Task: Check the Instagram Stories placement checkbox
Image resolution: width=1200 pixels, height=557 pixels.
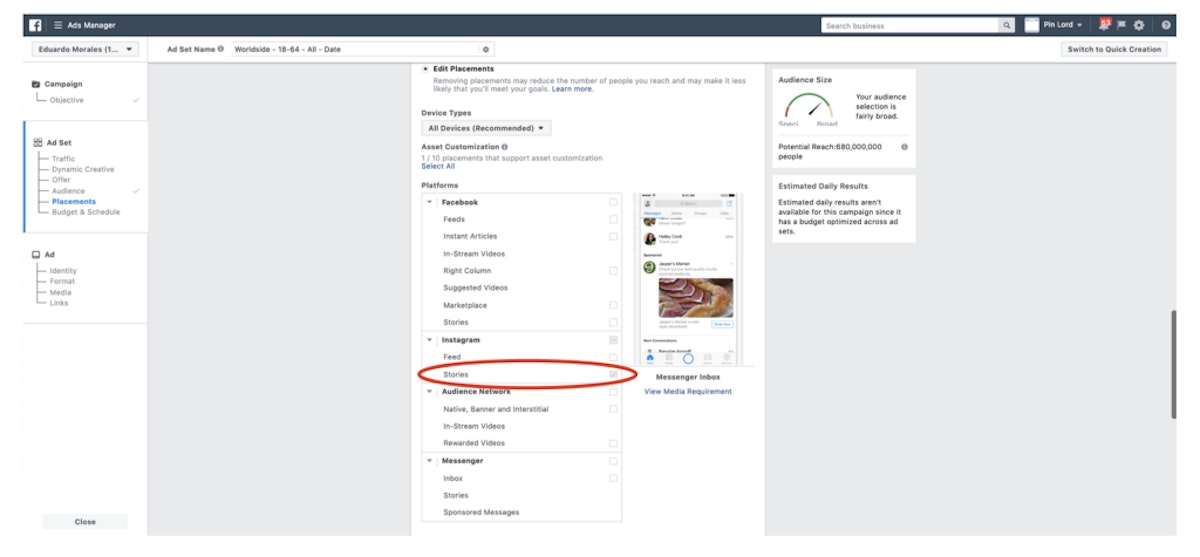Action: point(613,375)
